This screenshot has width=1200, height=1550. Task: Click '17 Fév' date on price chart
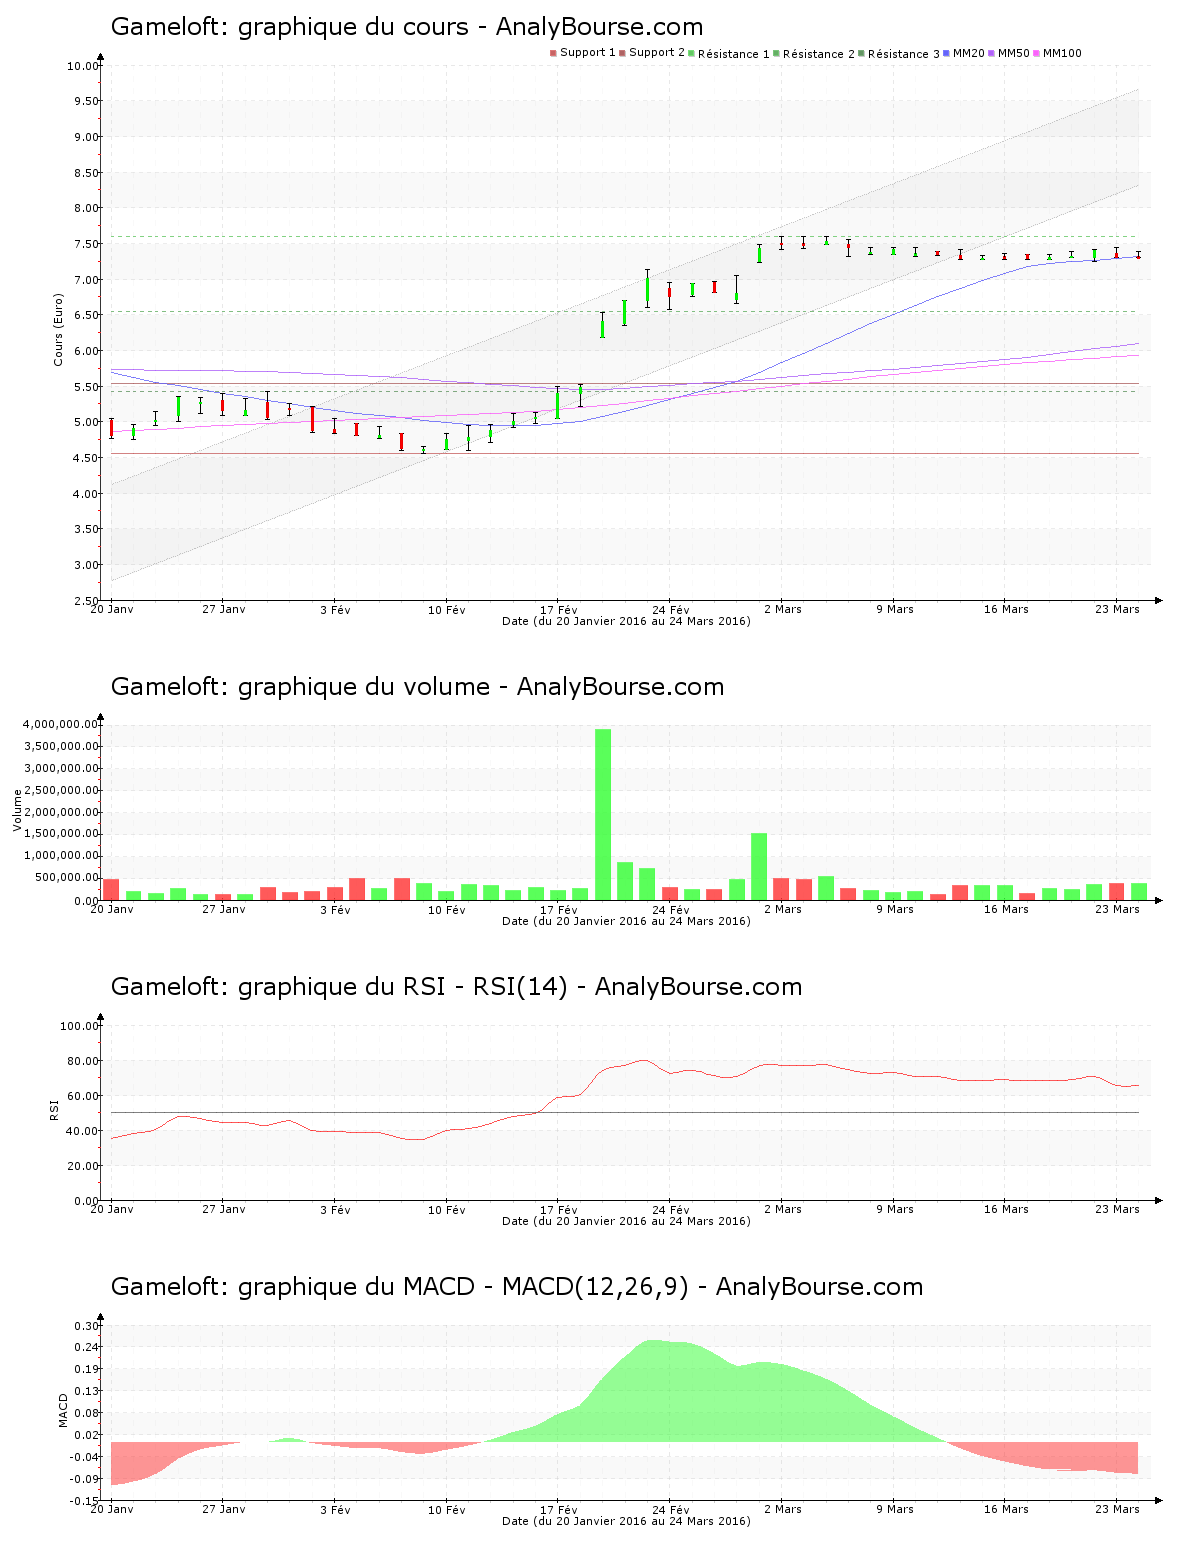click(559, 609)
